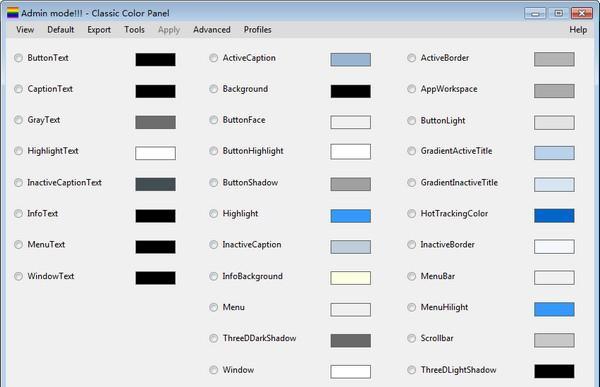Select the HotTrackingColor radio button
Viewport: 600px width, 387px height.
[411, 213]
